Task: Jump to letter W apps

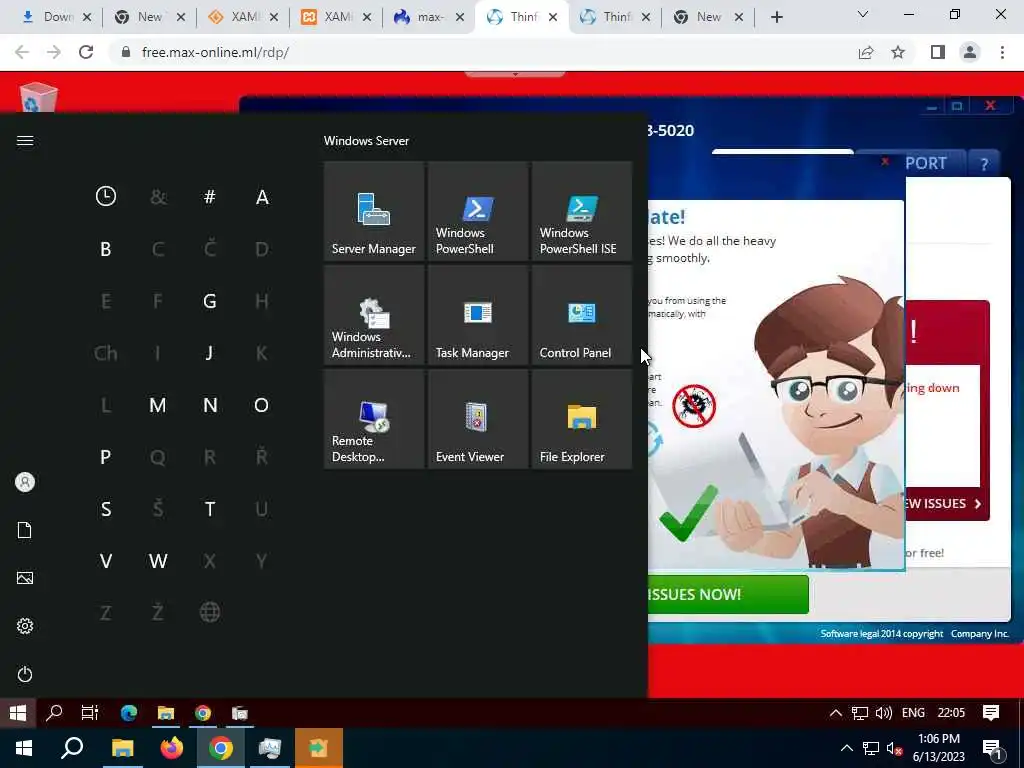Action: pyautogui.click(x=157, y=561)
